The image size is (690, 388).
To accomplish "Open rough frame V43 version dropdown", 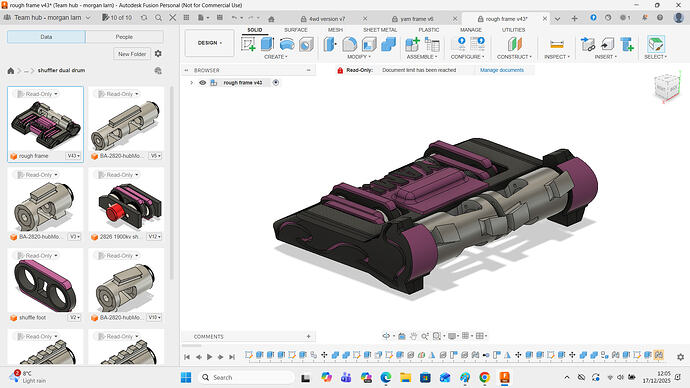I will point(73,156).
